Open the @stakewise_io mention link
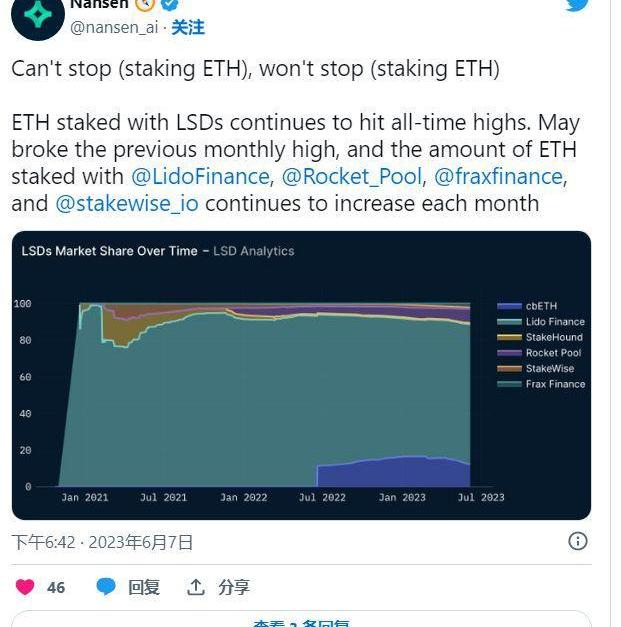The width and height of the screenshot is (621, 627). [126, 204]
